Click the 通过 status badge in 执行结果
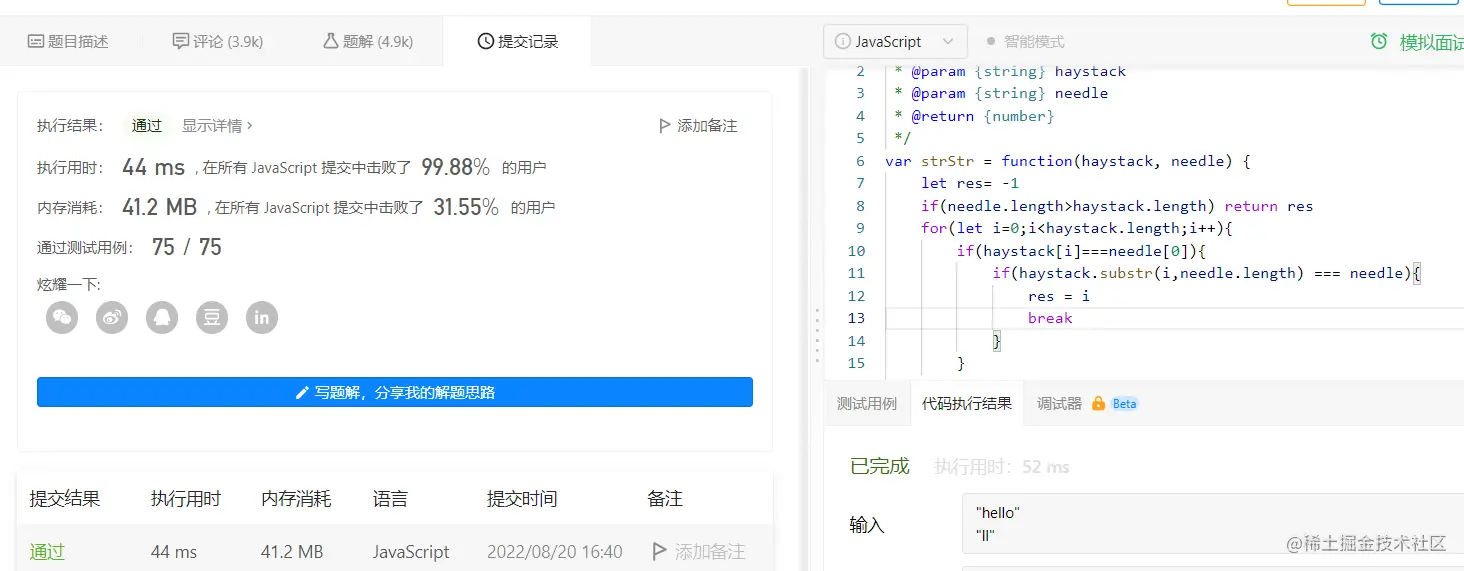 click(x=147, y=126)
